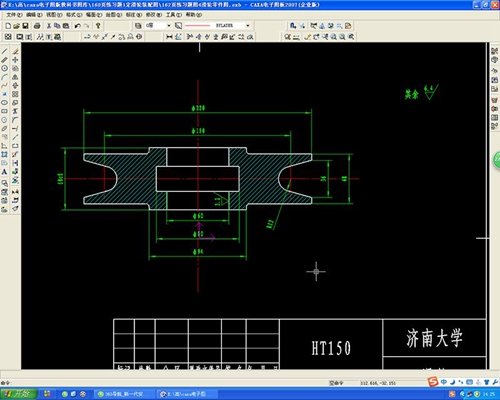Click the Save file icon
500x400 pixels.
[25, 26]
